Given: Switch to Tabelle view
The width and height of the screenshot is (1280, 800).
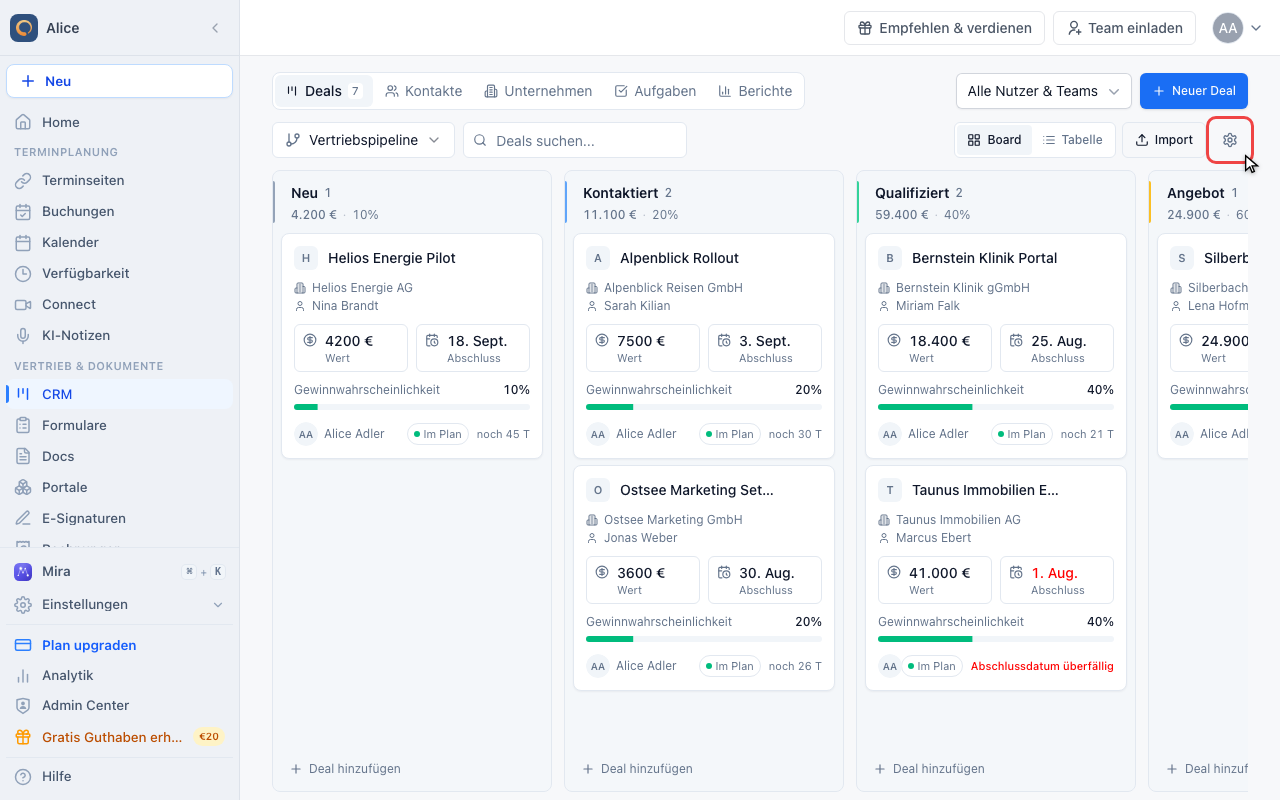Looking at the screenshot, I should 1072,140.
